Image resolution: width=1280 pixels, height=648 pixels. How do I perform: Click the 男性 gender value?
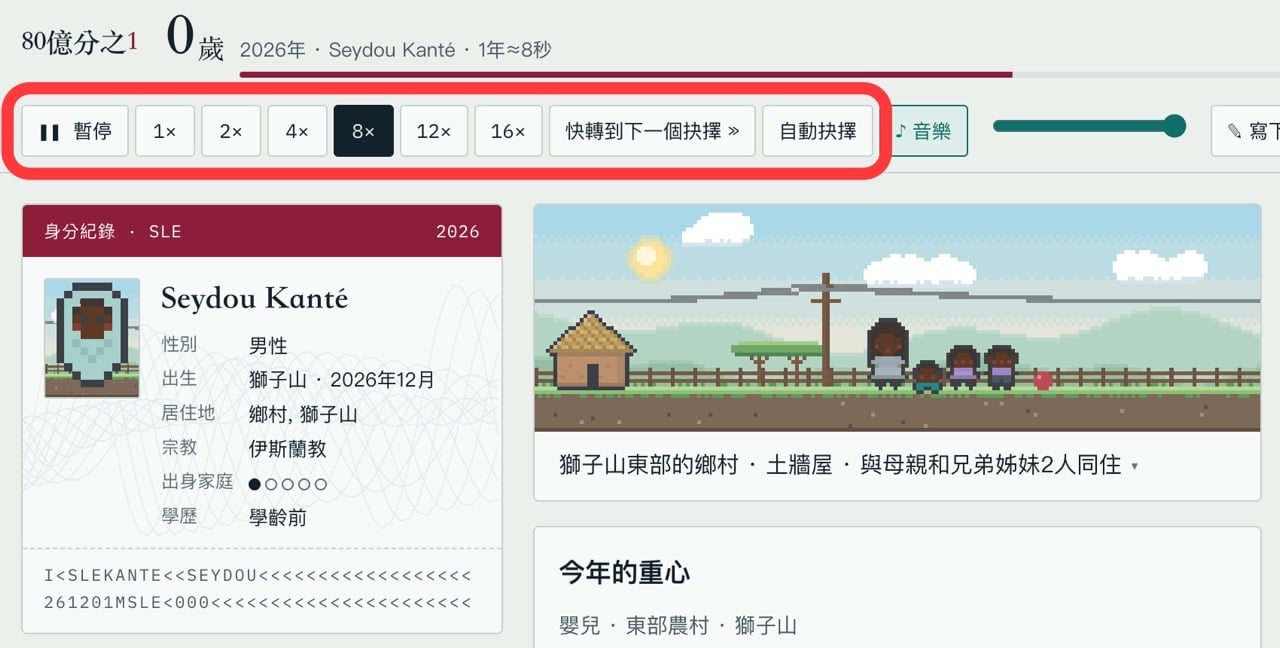(x=268, y=346)
